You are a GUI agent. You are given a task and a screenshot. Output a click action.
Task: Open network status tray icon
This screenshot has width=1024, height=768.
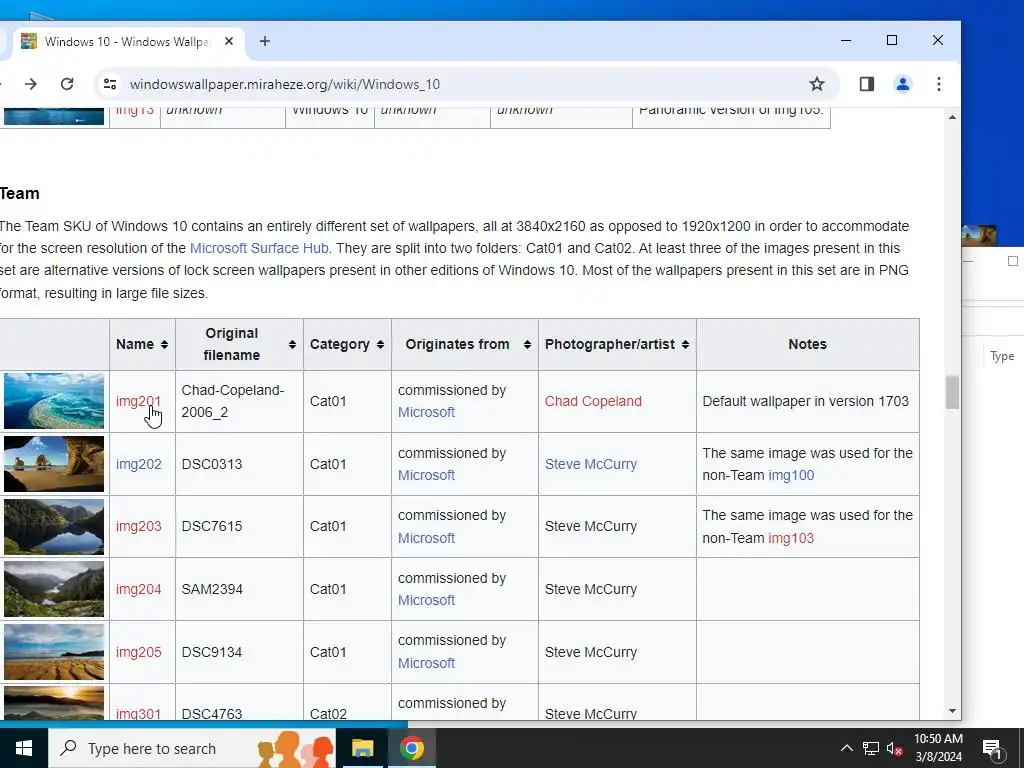coord(871,748)
